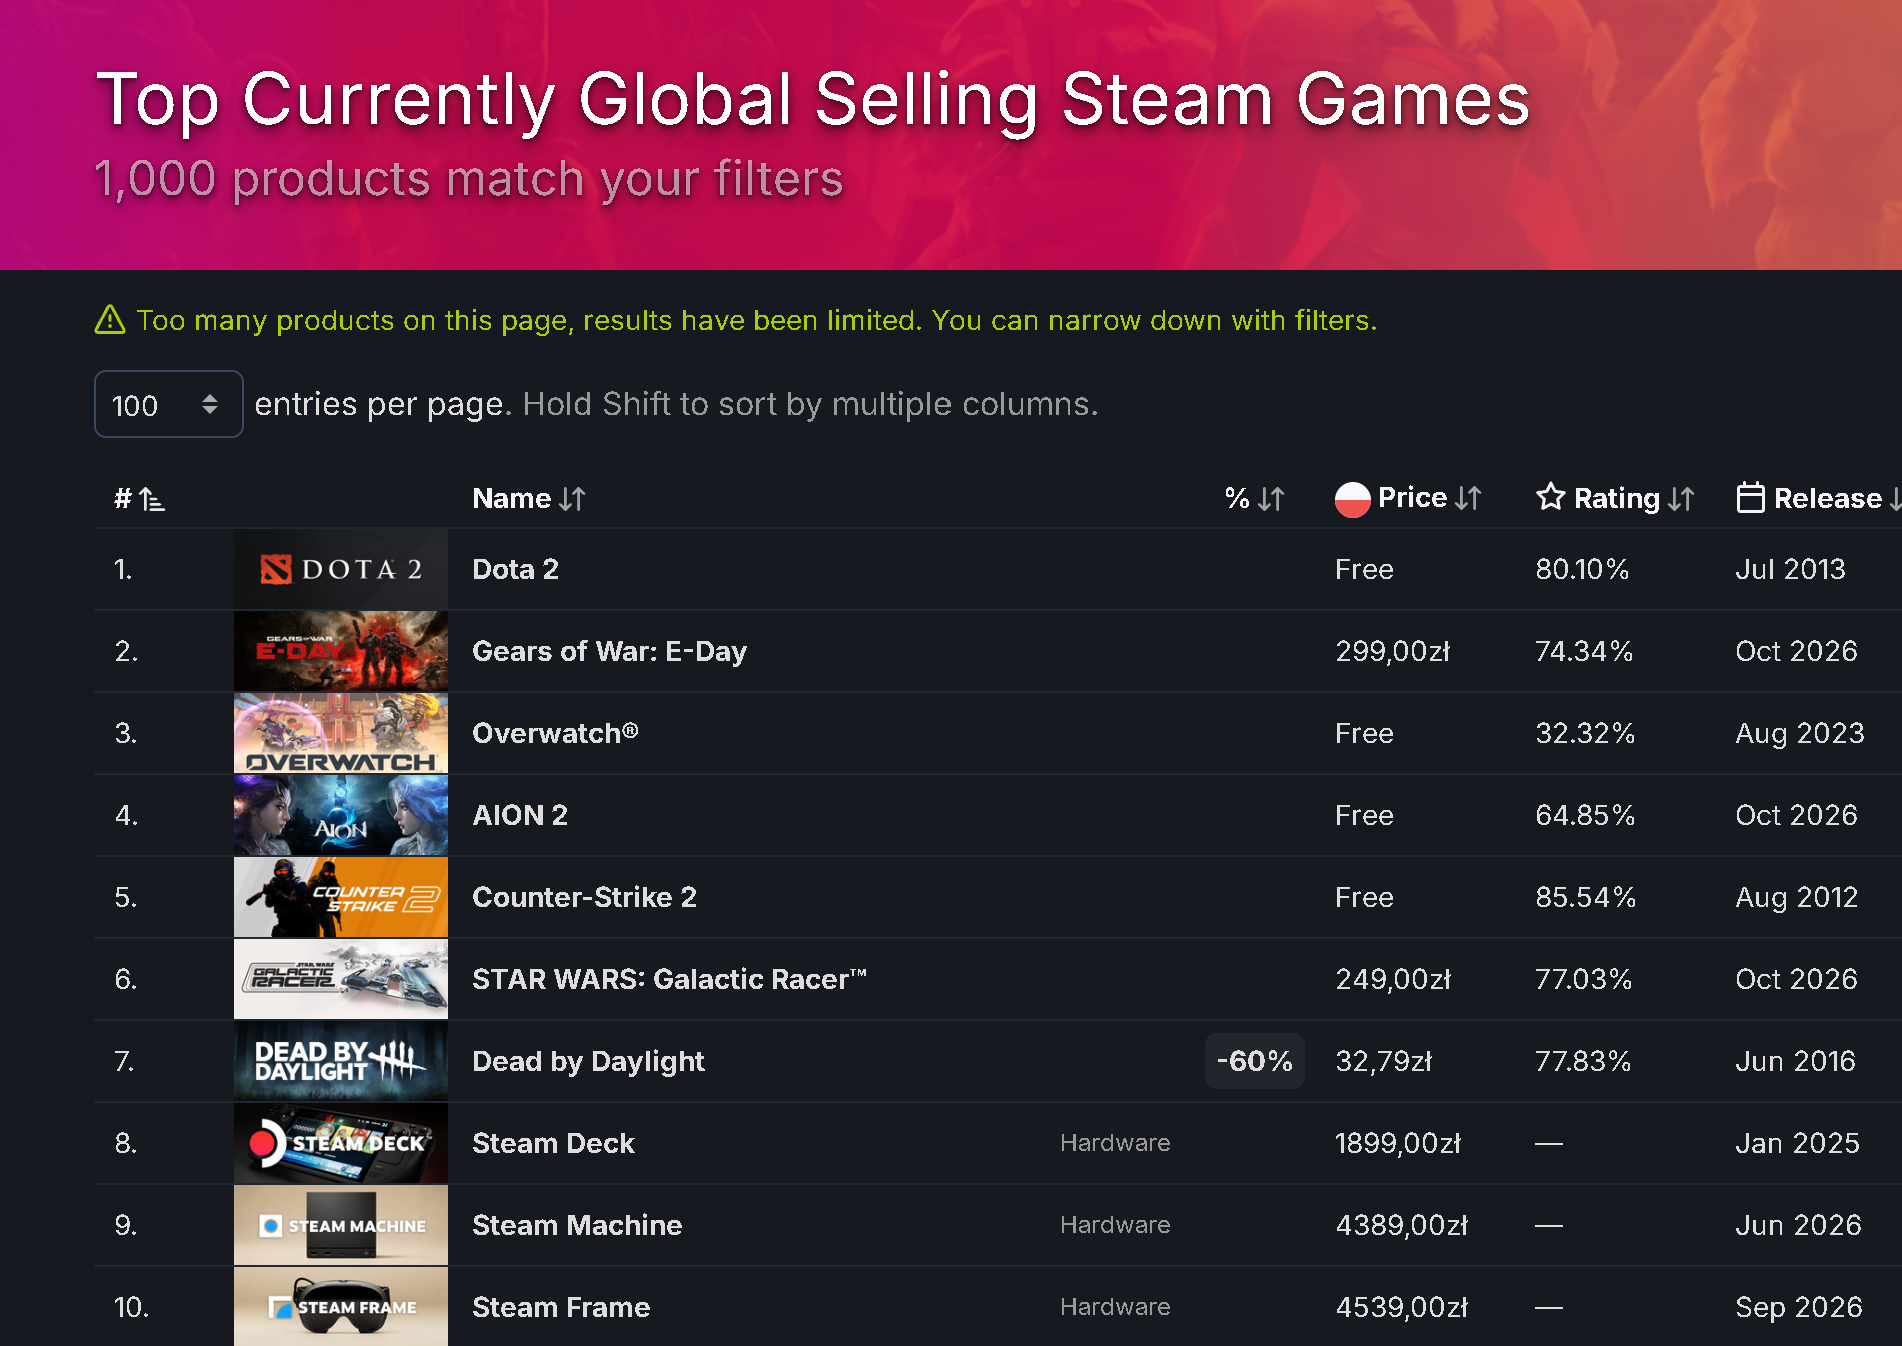Open STAR WARS: Galactic Racer link
The width and height of the screenshot is (1902, 1346).
(669, 979)
